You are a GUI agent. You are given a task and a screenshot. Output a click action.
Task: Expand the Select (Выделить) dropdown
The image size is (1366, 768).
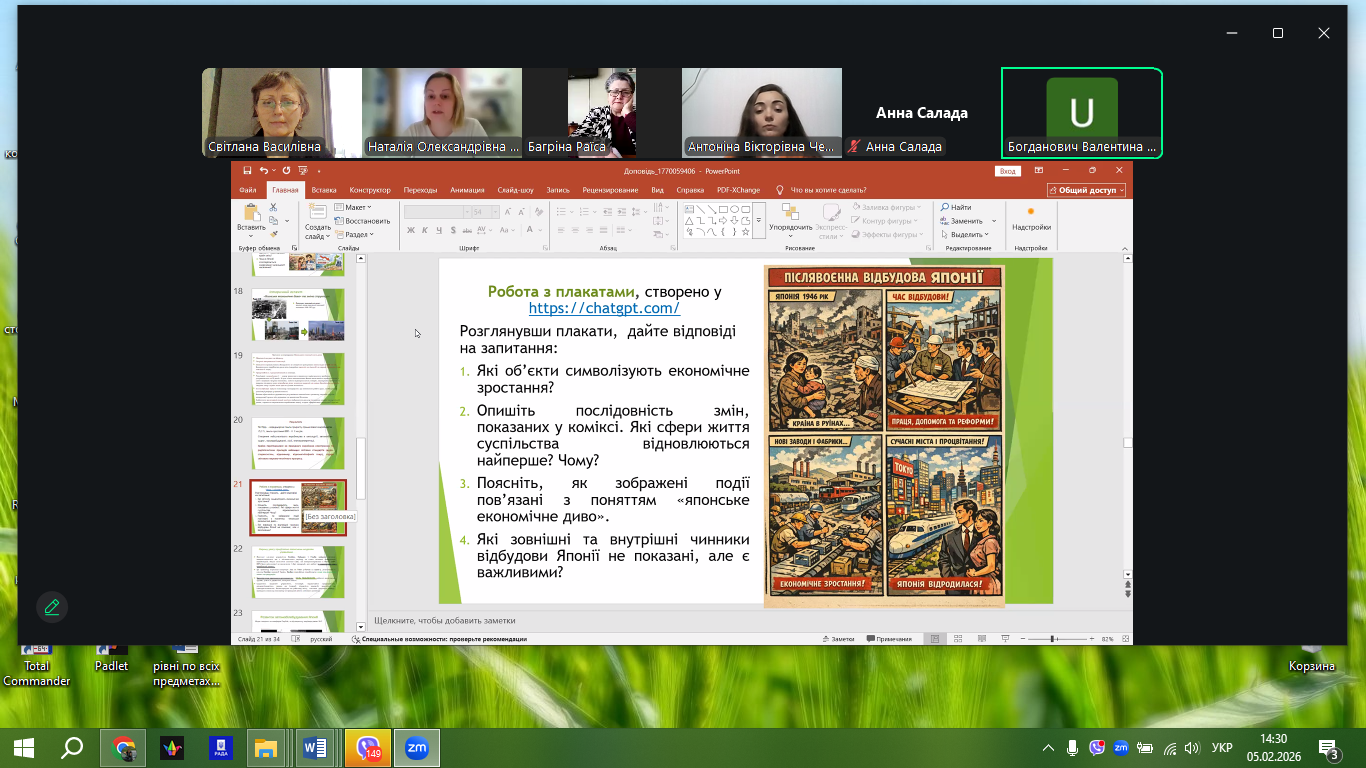pyautogui.click(x=967, y=235)
